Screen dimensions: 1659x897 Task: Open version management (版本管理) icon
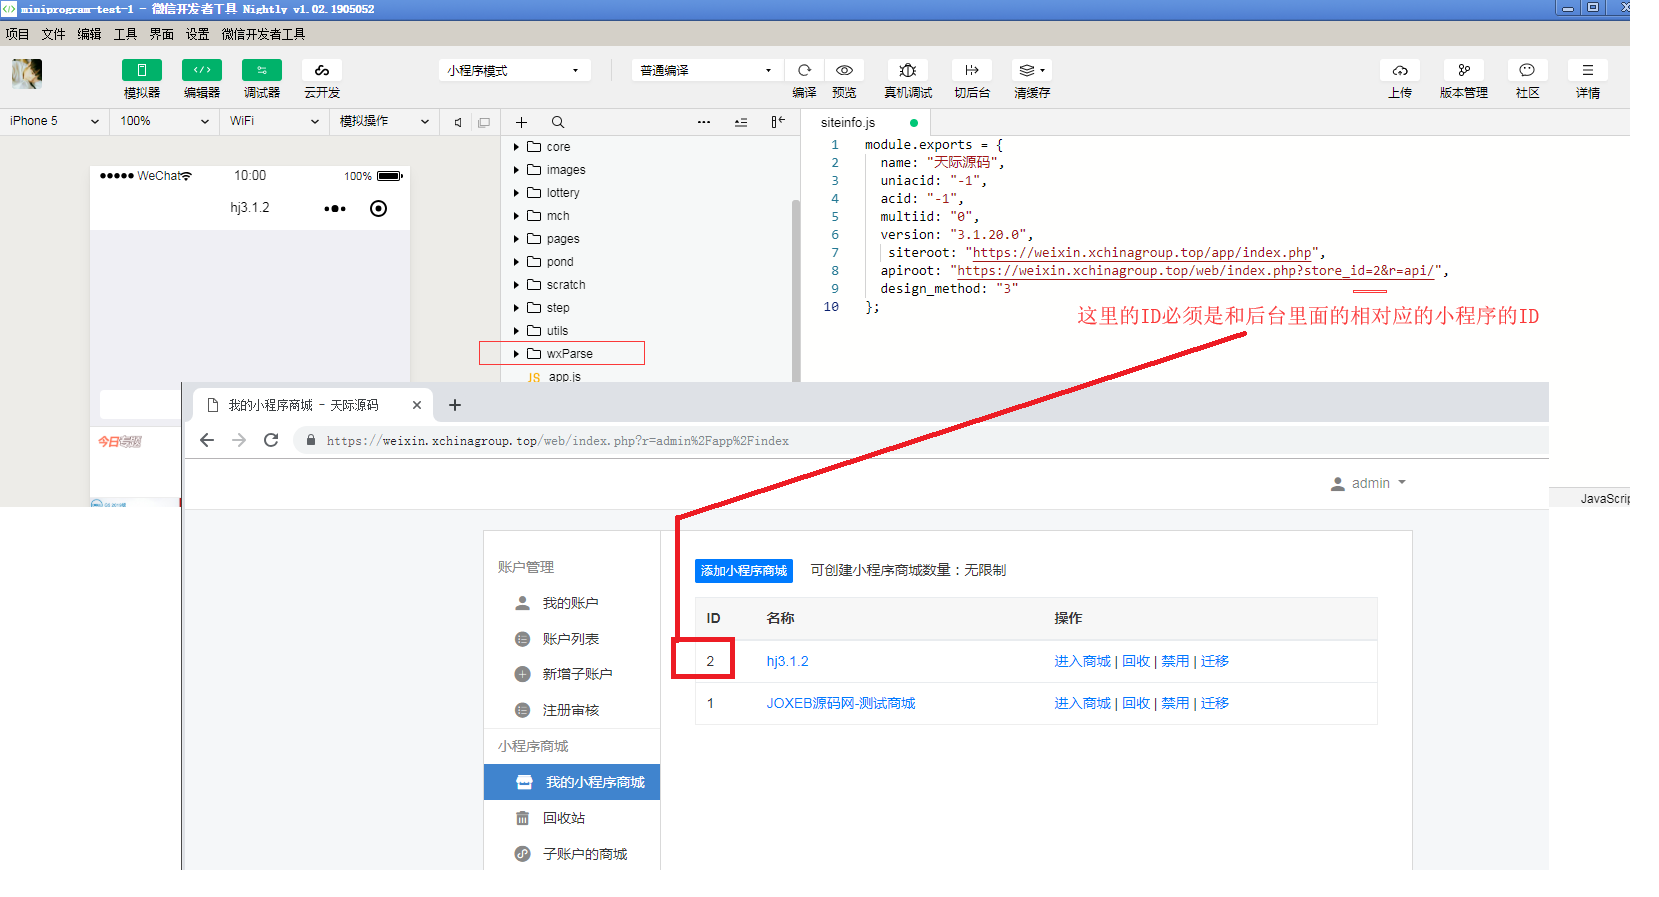(1464, 70)
